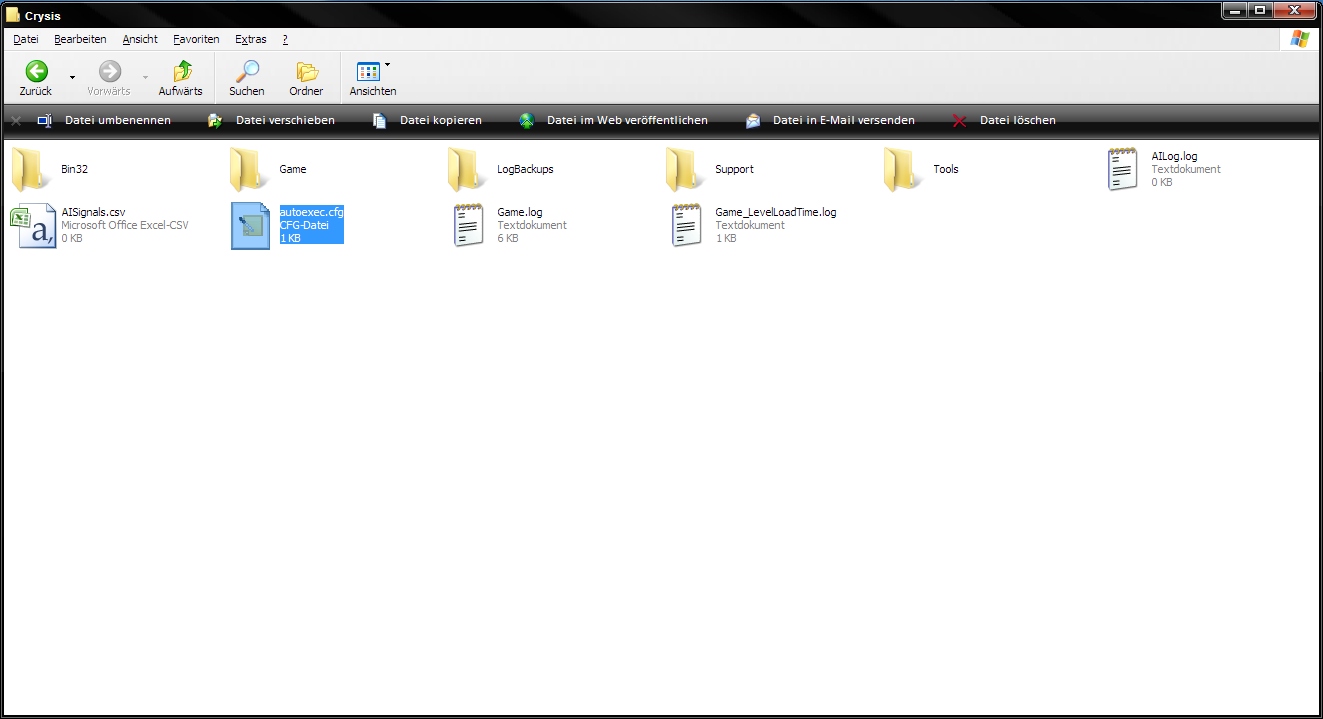Select the AISignals.csv Excel icon
Viewport: 1323px width, 719px height.
coord(32,225)
